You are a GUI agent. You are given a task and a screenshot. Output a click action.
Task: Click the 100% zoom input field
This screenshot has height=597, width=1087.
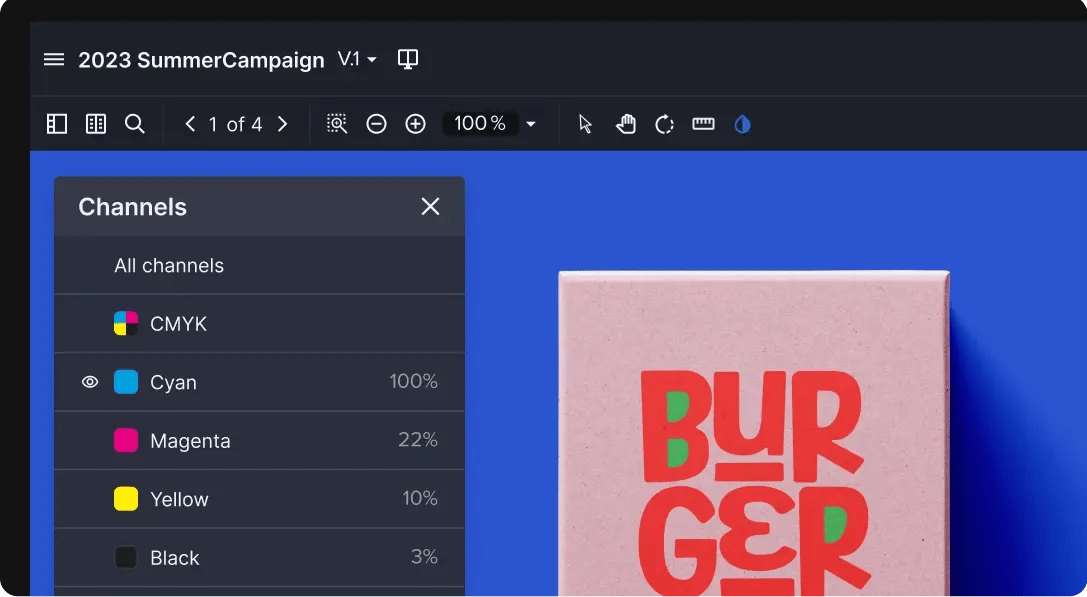click(480, 124)
